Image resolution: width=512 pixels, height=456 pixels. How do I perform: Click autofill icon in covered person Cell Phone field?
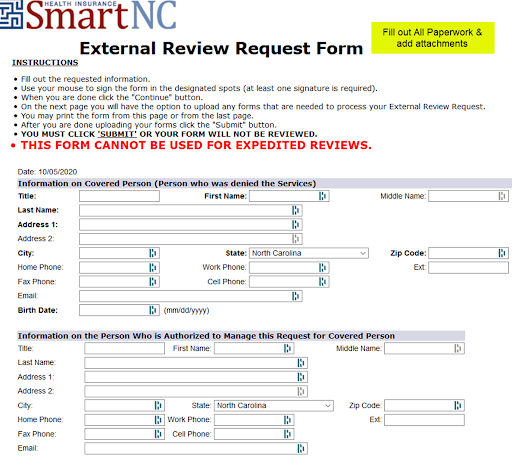pyautogui.click(x=322, y=282)
